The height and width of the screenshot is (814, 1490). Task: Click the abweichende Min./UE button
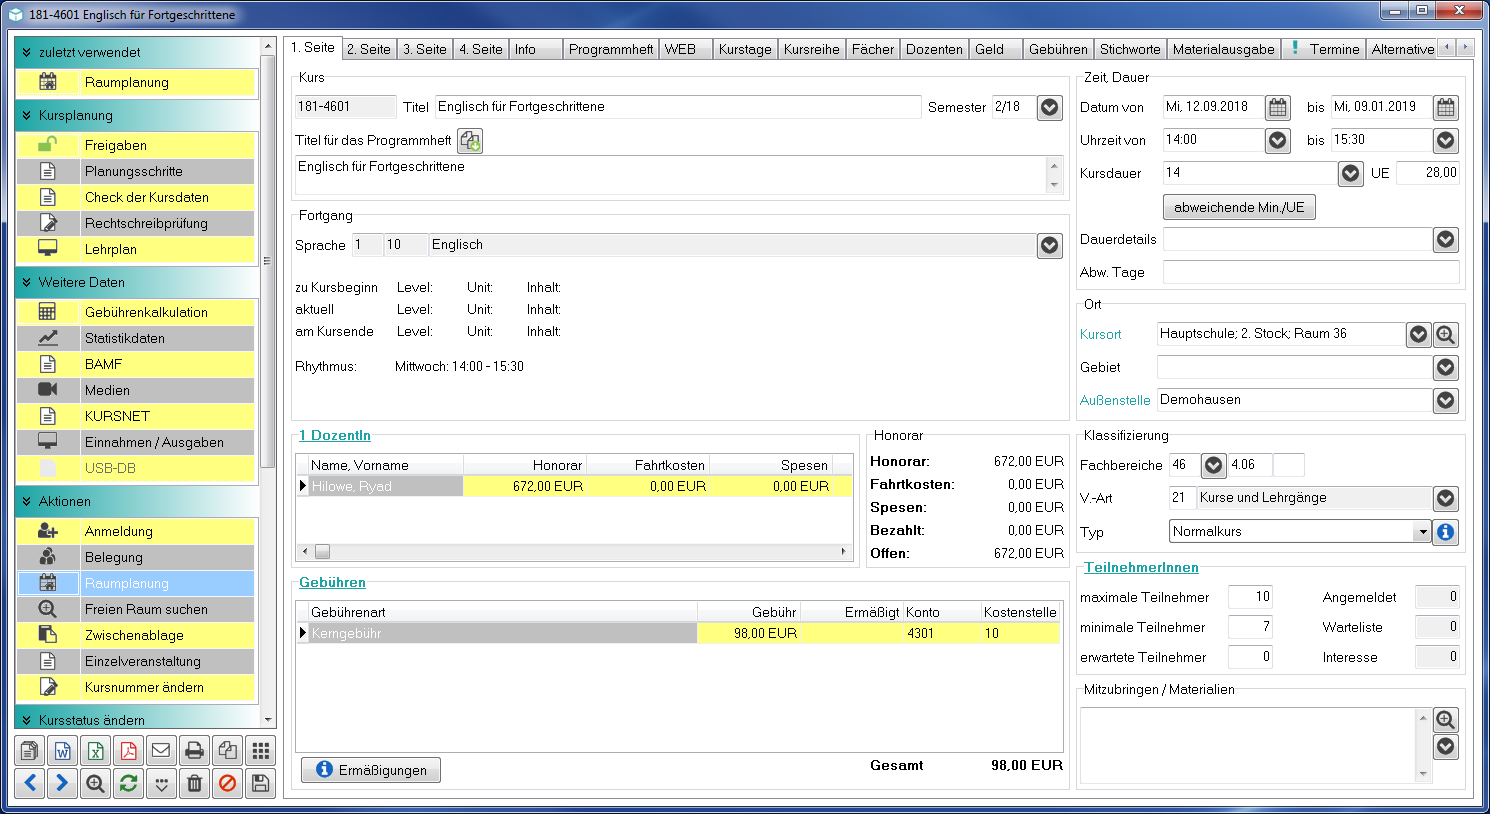point(1239,207)
